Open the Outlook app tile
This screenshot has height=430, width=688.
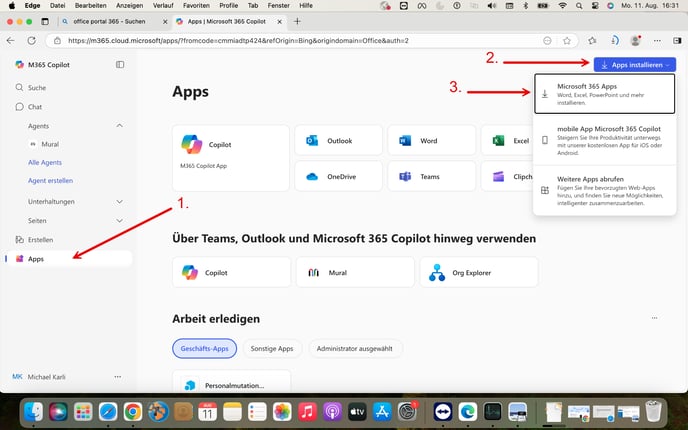[x=338, y=141]
